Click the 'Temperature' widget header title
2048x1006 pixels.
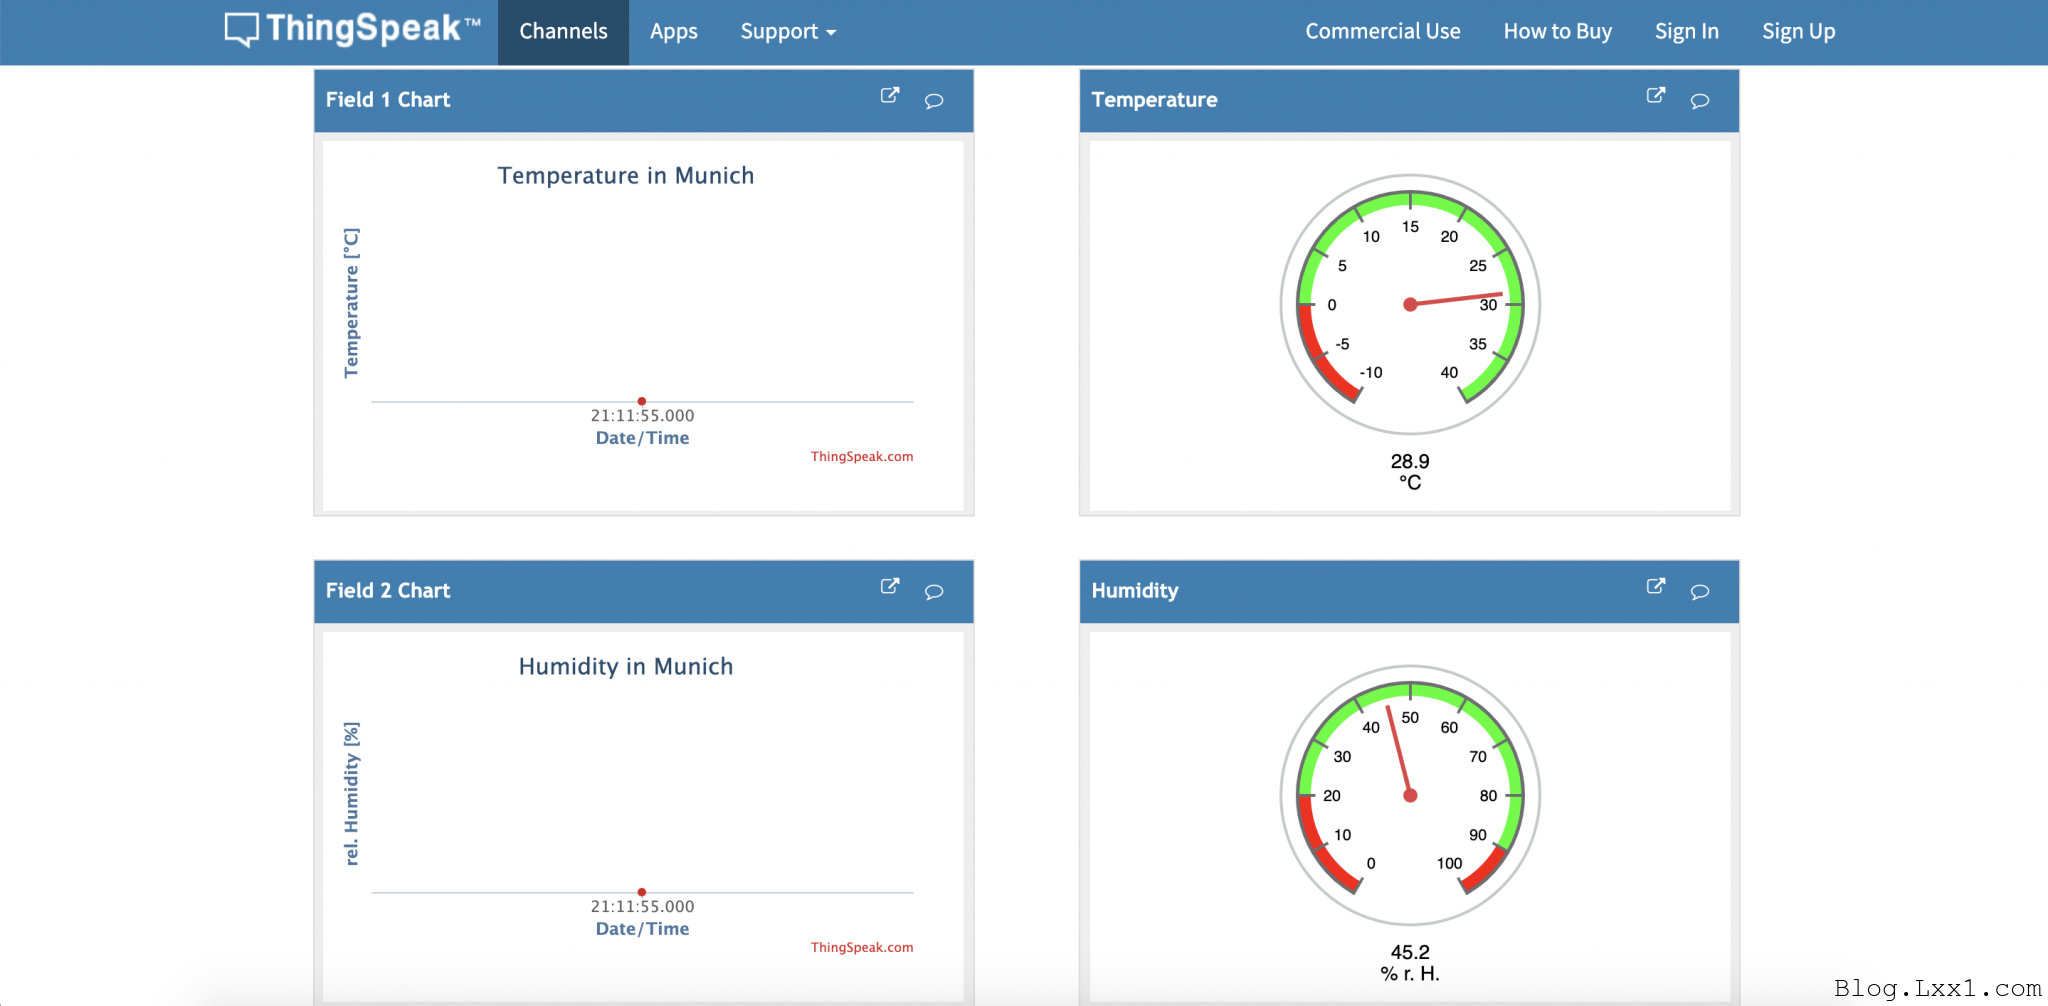pyautogui.click(x=1154, y=100)
